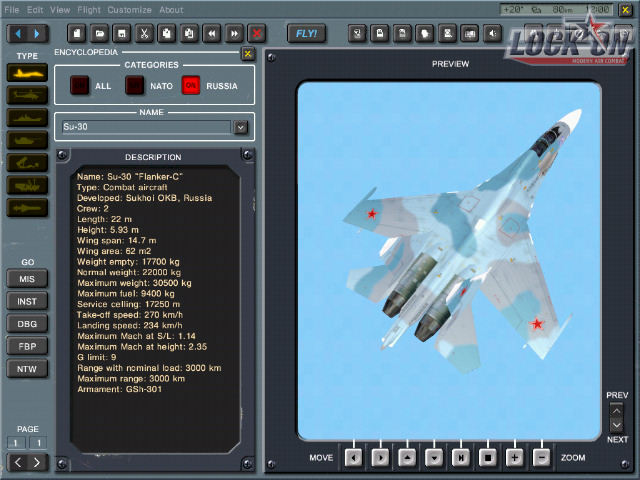The image size is (640, 480).
Task: Enable the NATO category switch
Action: point(133,86)
